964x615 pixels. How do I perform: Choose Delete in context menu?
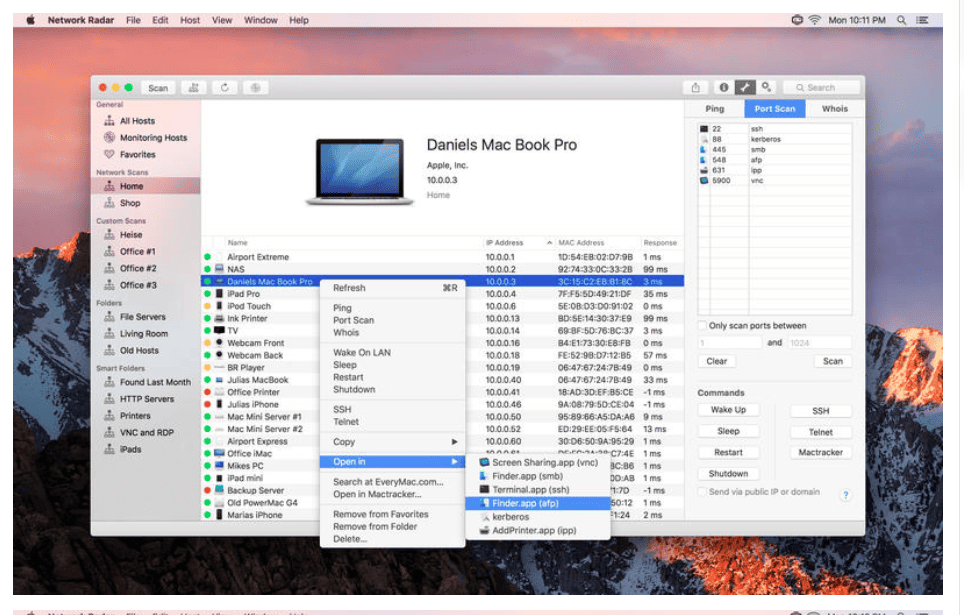click(392, 539)
